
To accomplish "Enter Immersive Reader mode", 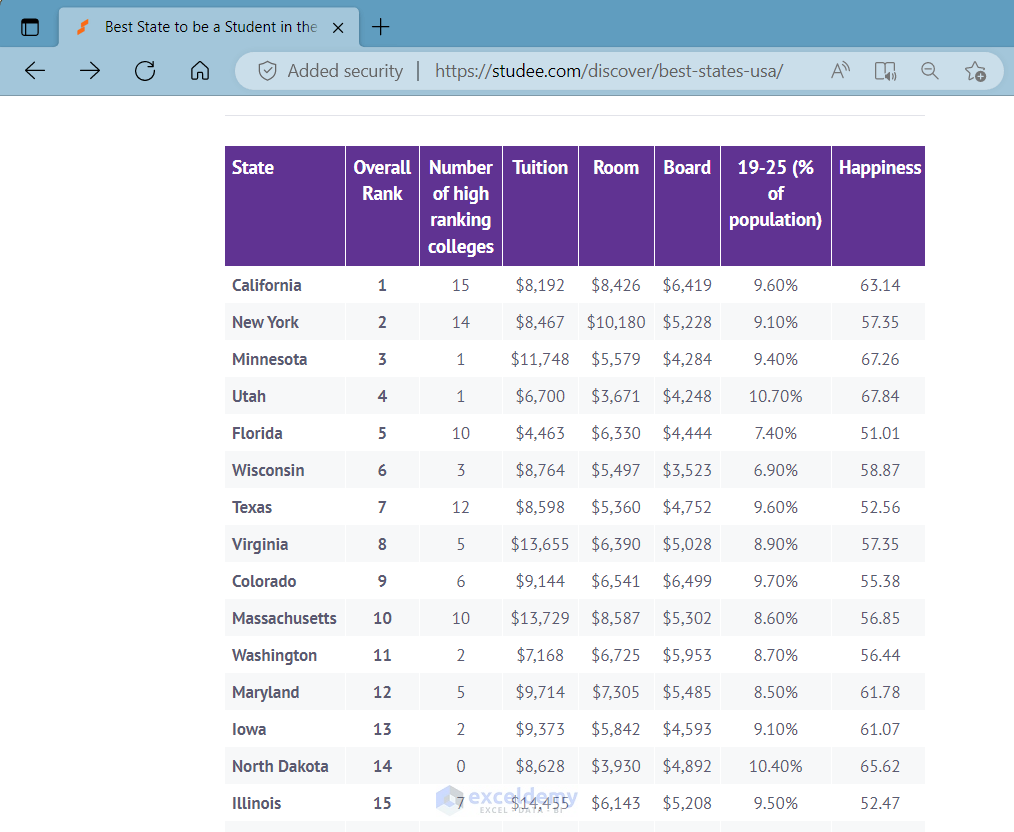I will pos(885,71).
